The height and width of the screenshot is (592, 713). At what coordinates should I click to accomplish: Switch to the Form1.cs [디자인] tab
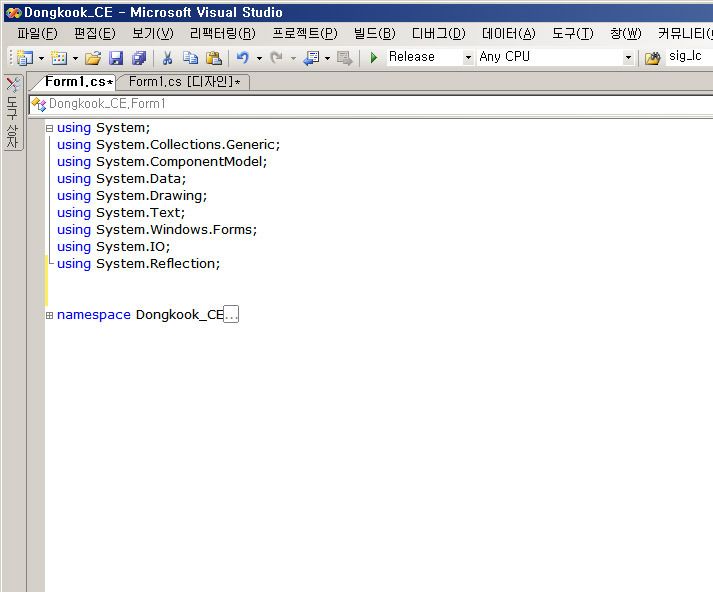click(x=184, y=82)
